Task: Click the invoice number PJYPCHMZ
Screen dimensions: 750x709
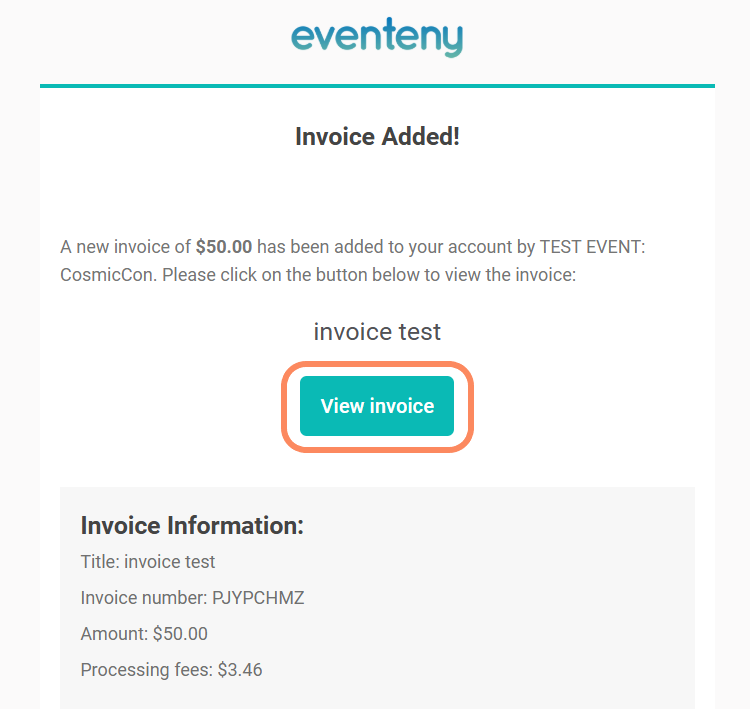Action: [x=258, y=598]
